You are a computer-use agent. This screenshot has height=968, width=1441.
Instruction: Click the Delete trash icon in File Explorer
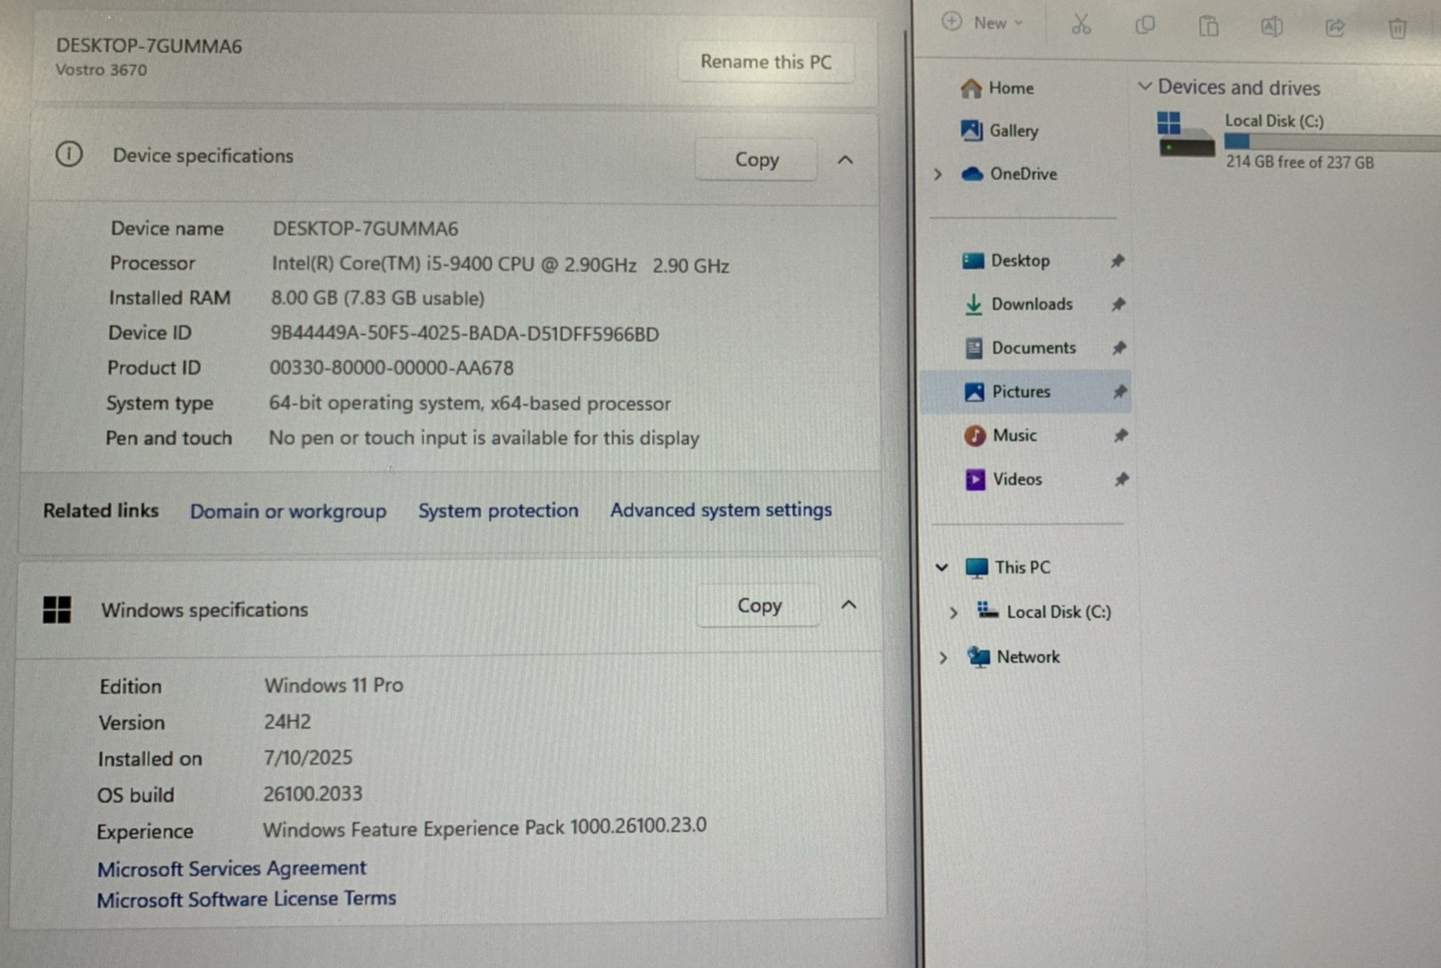click(x=1398, y=28)
